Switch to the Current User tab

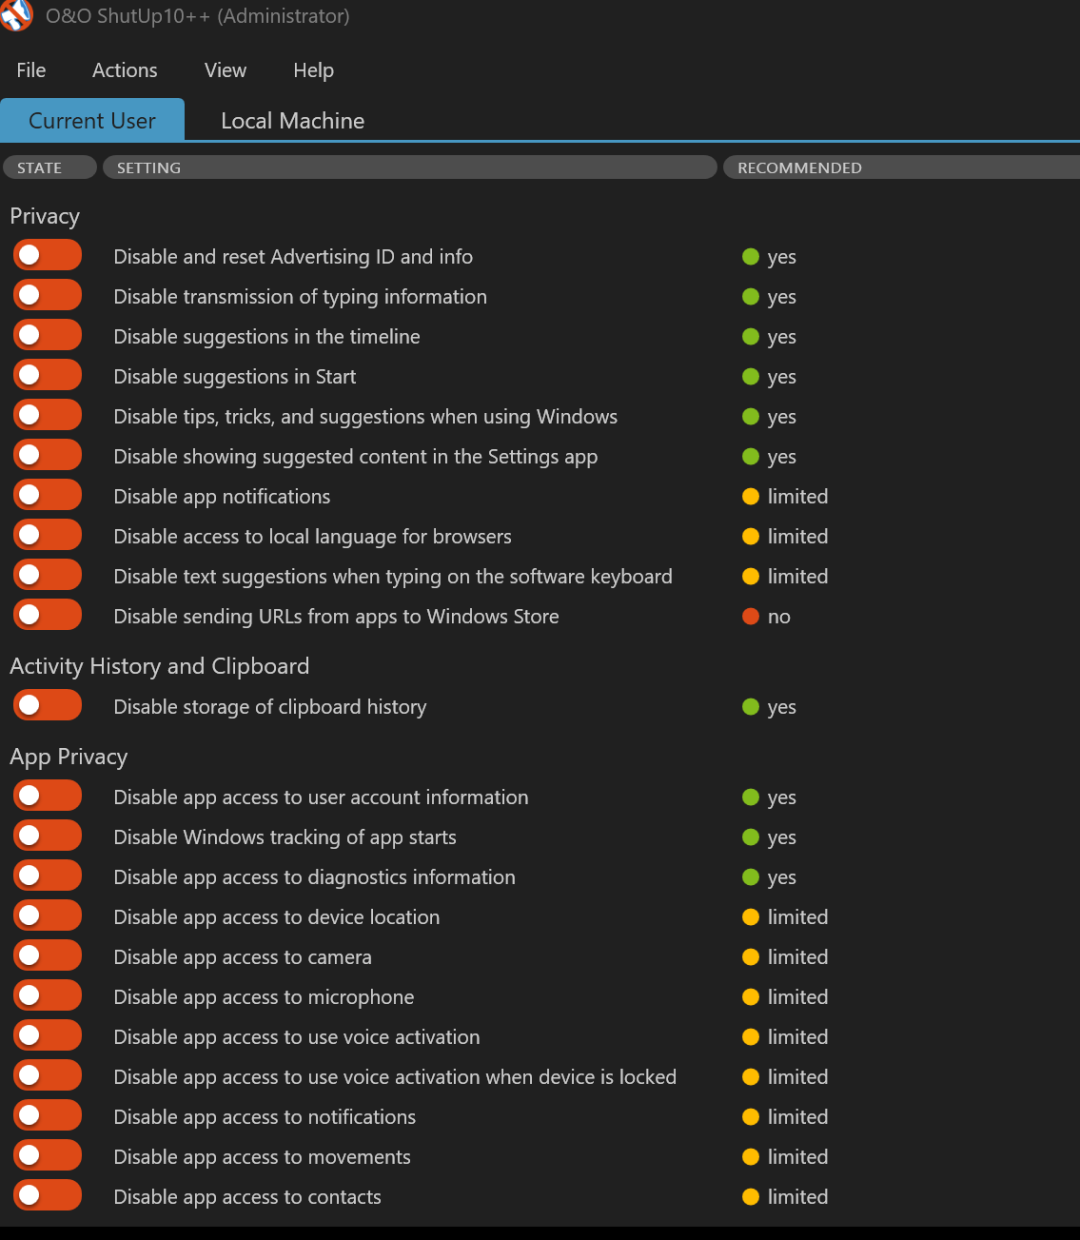[x=92, y=120]
